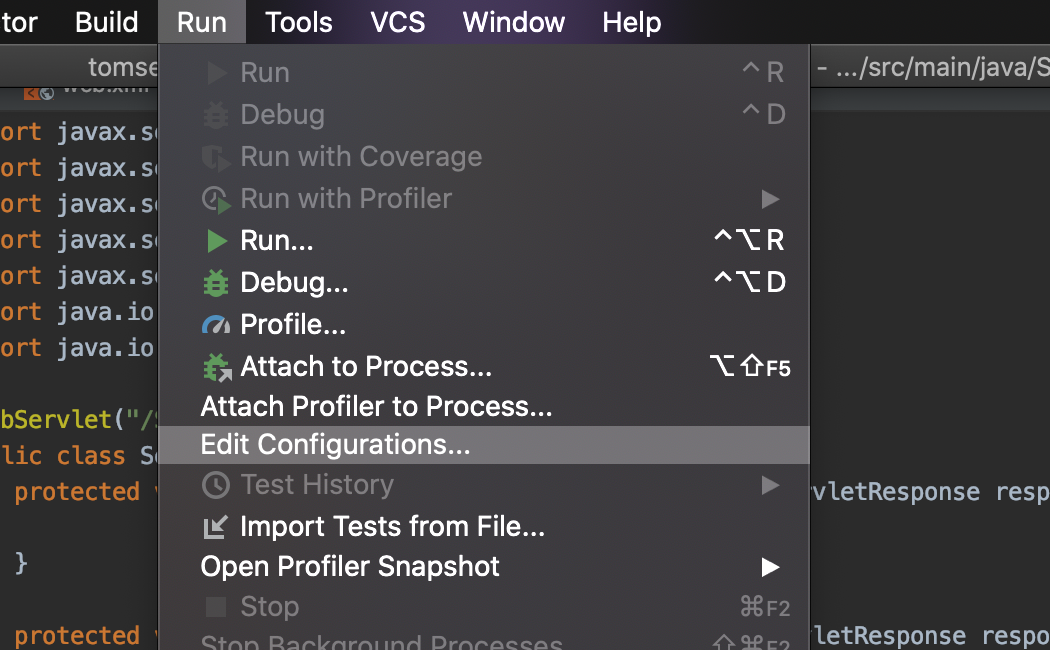Expand the Test History submenu arrow
The image size is (1050, 650).
pyautogui.click(x=770, y=485)
